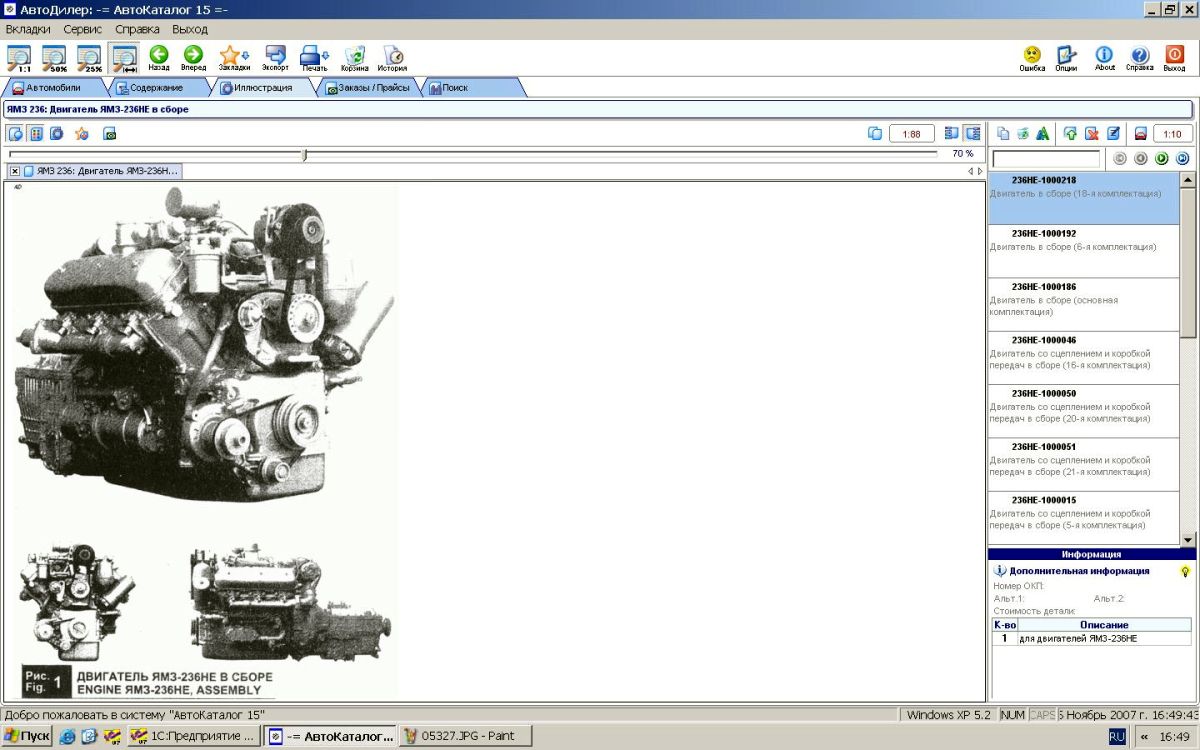Select part 236НЕ-1000015 in the list
Viewport: 1200px width, 750px height.
[1084, 517]
